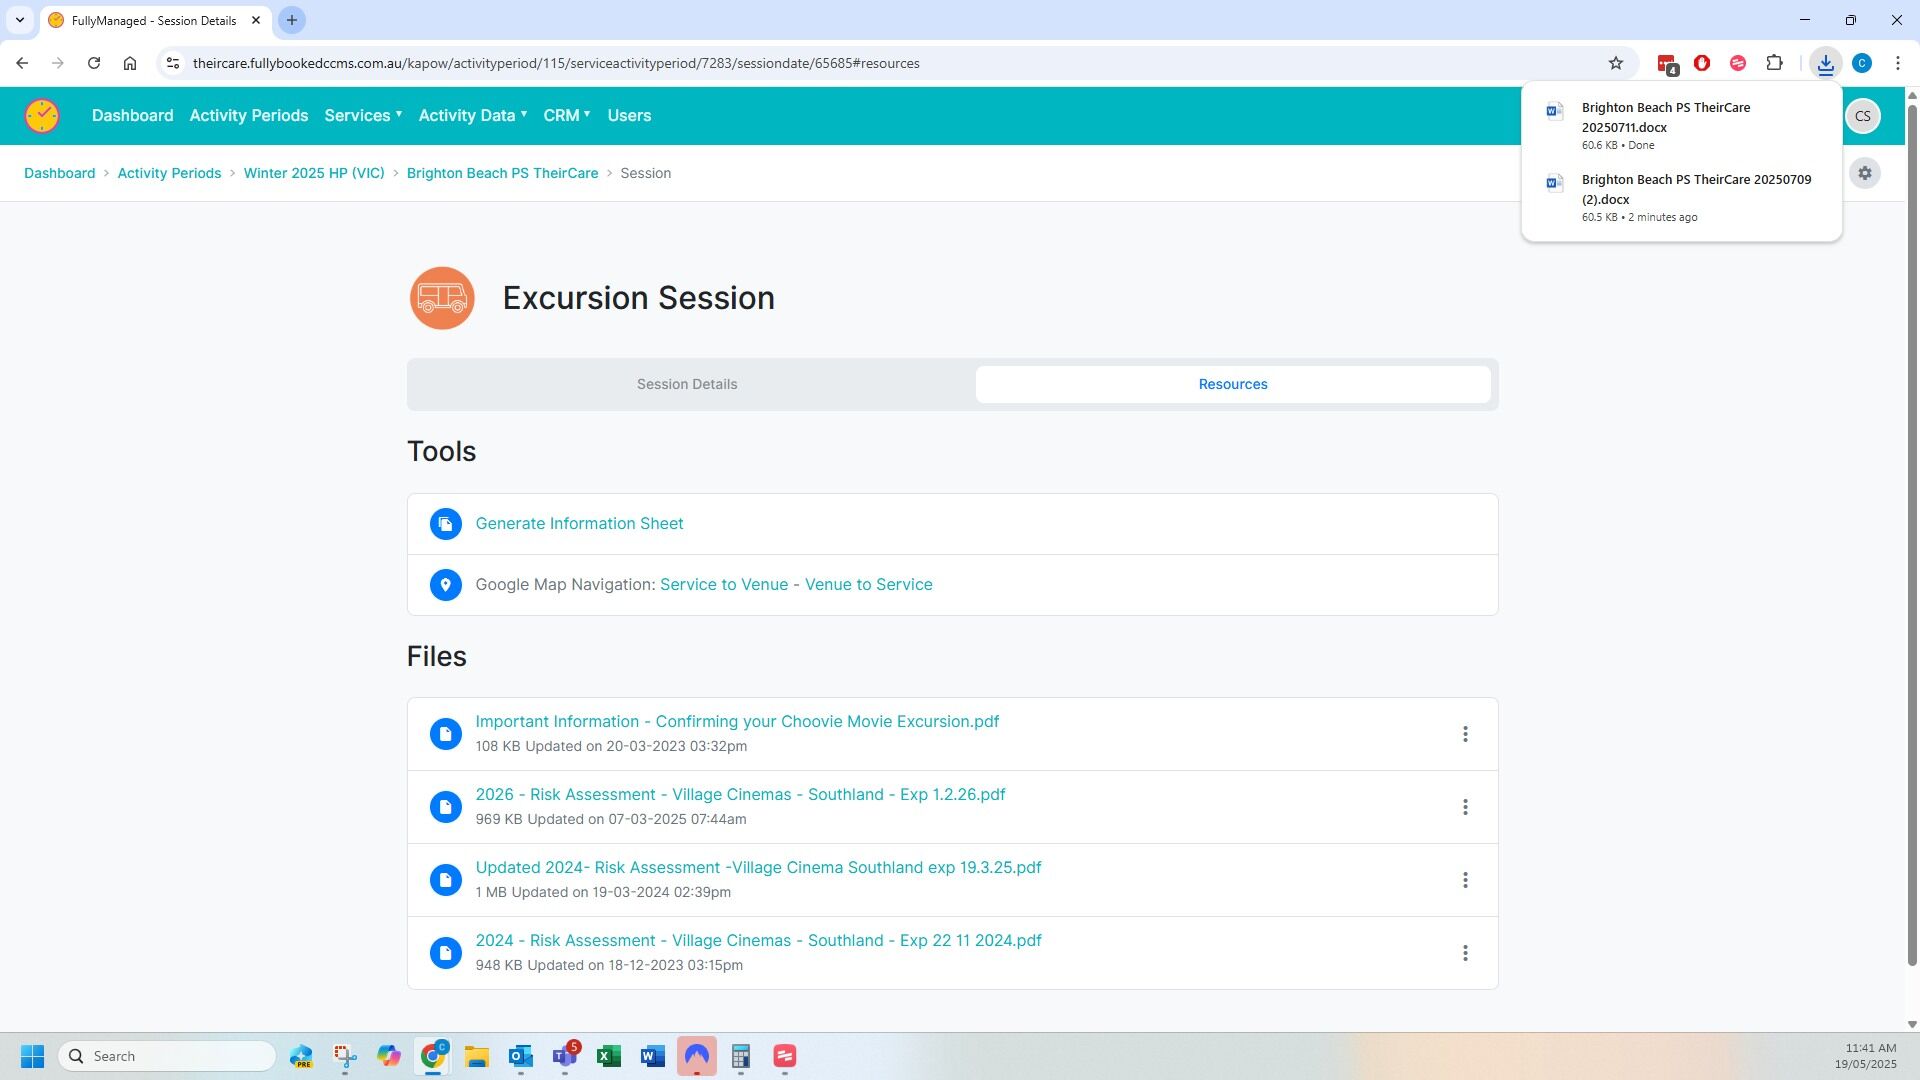Open the Users menu item

pyautogui.click(x=629, y=116)
